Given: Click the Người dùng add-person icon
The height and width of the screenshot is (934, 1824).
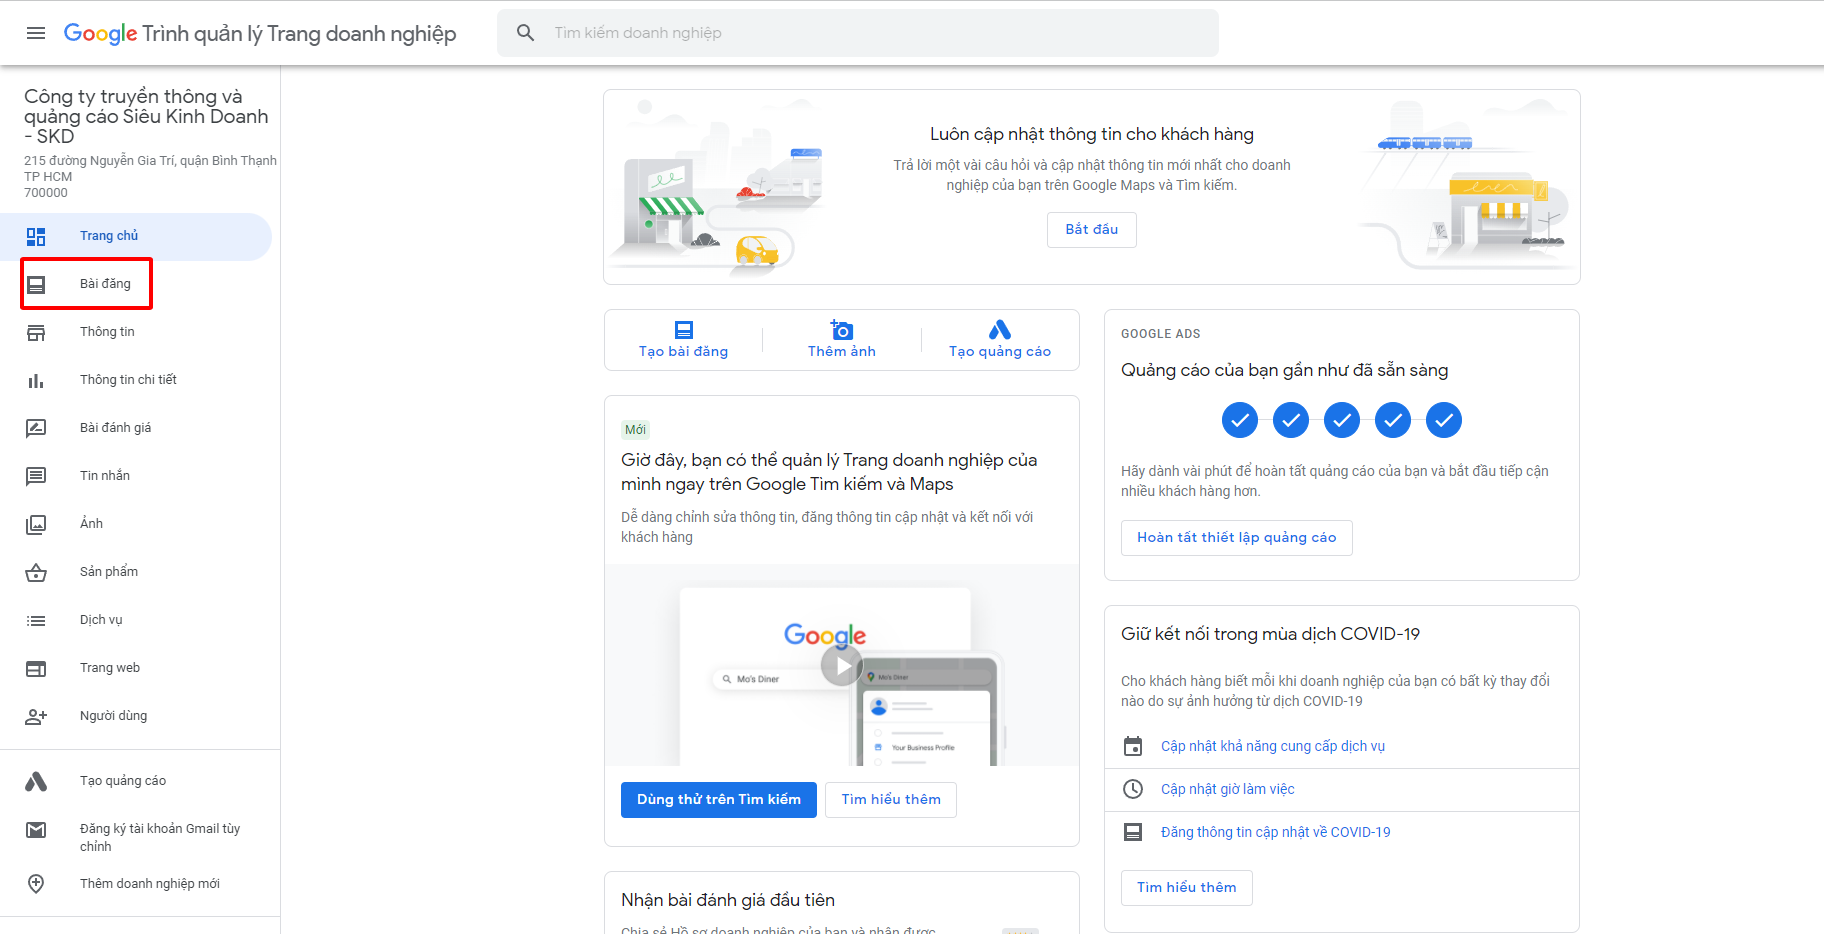Looking at the screenshot, I should (x=36, y=716).
